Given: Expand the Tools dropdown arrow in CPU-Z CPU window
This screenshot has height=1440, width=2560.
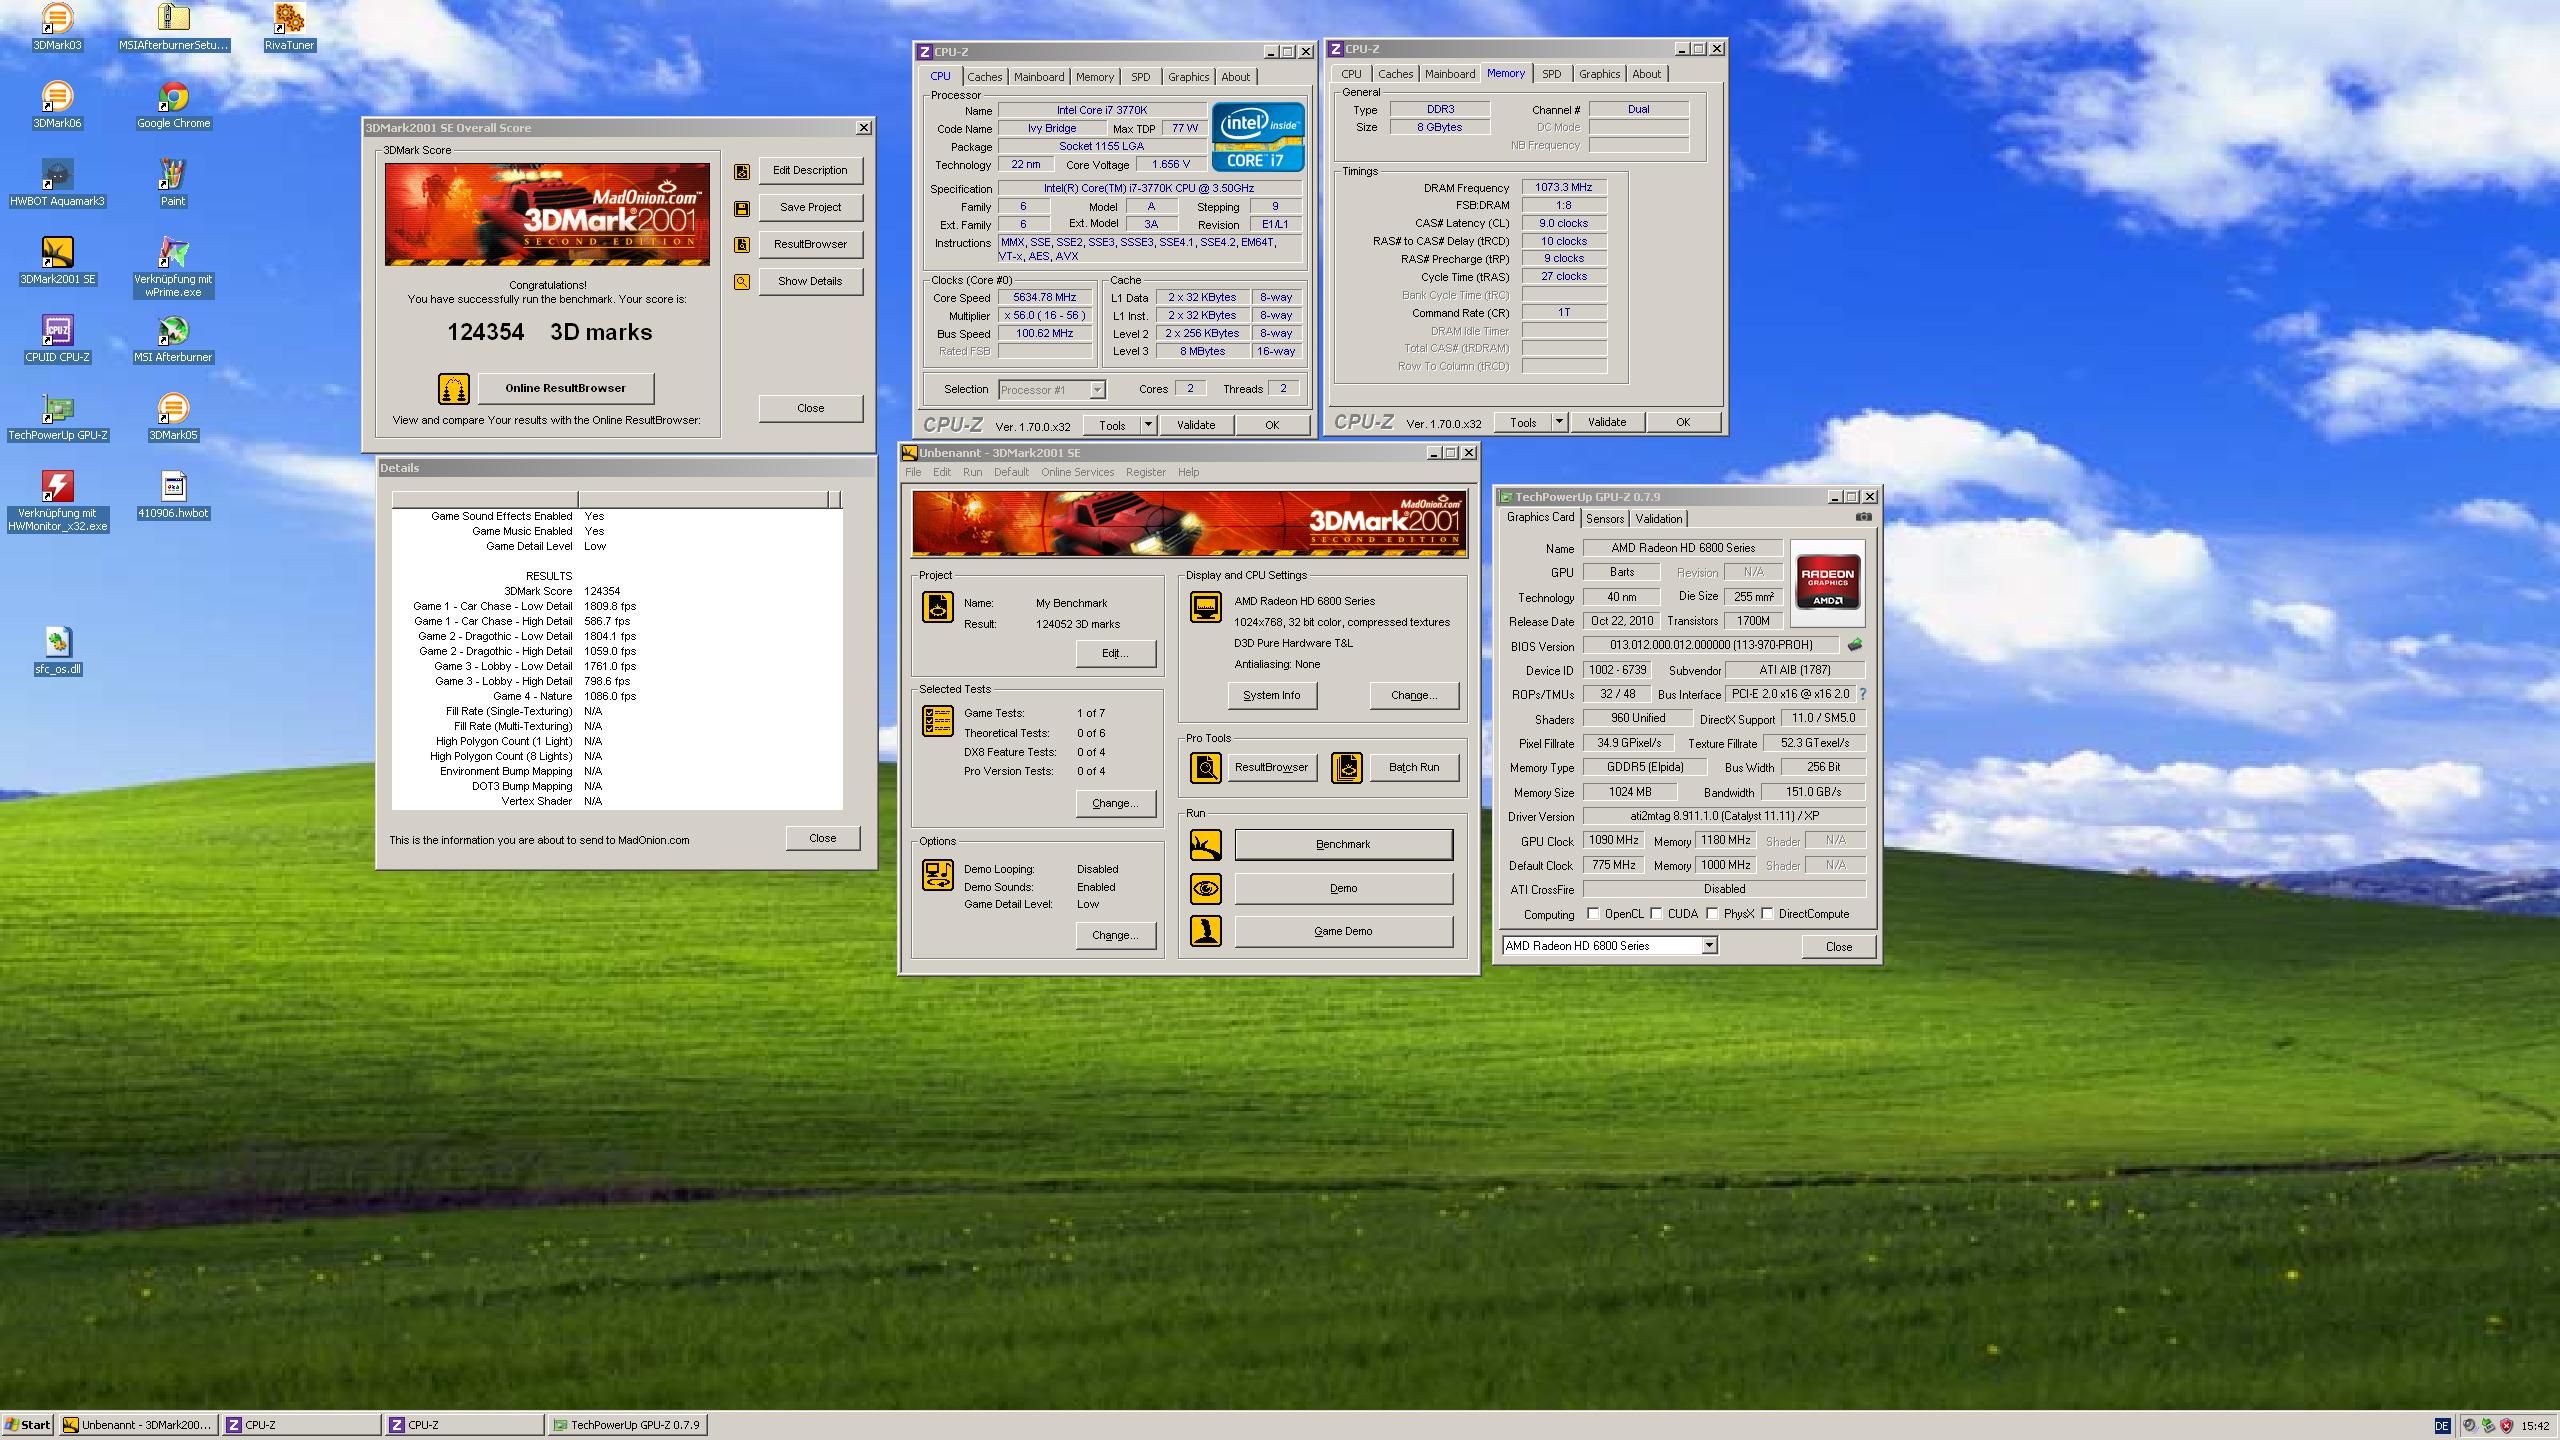Looking at the screenshot, I should pos(1148,425).
